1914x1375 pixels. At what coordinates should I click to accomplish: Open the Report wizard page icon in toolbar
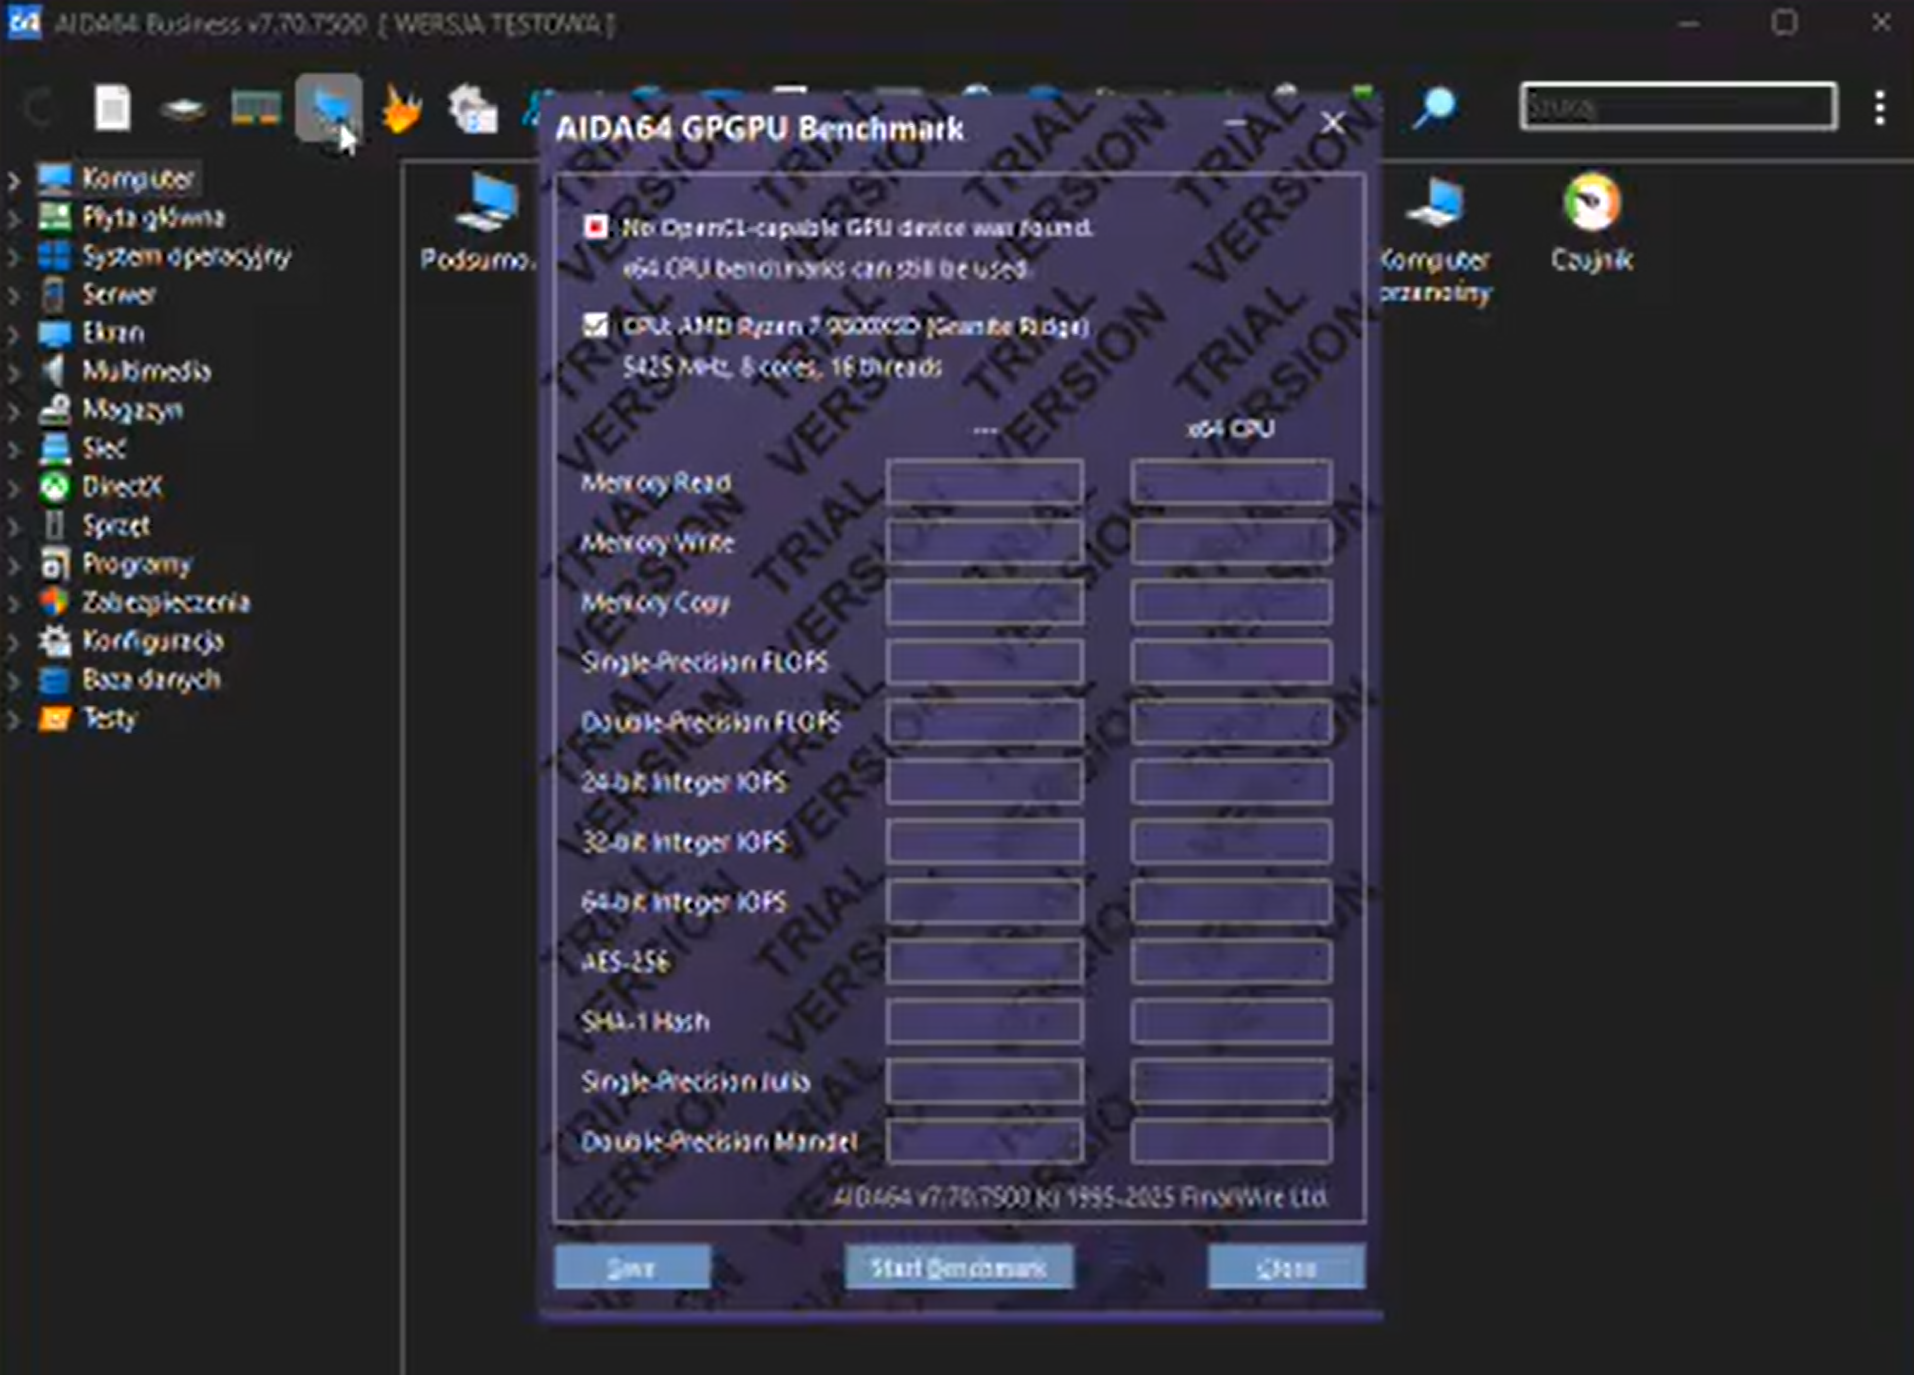coord(112,107)
